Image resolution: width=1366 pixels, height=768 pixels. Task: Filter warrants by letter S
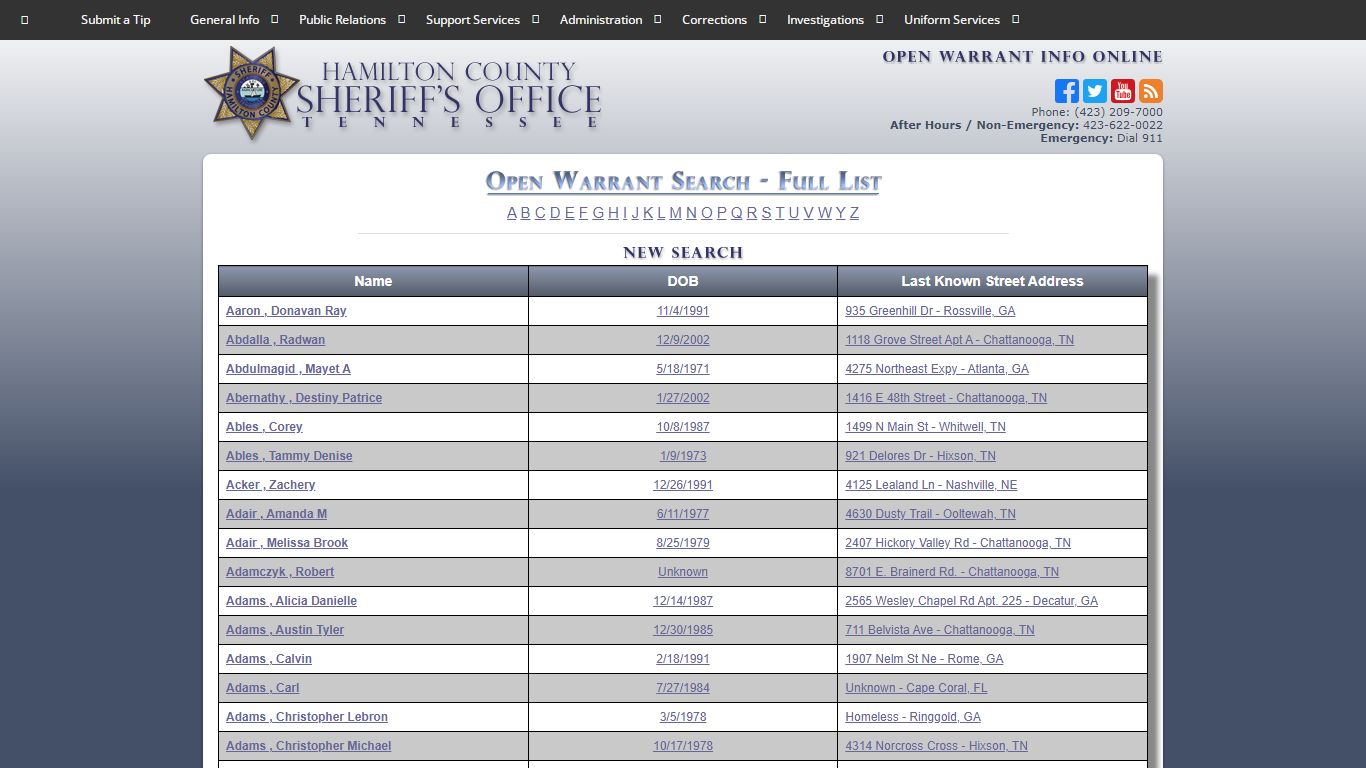click(x=766, y=213)
